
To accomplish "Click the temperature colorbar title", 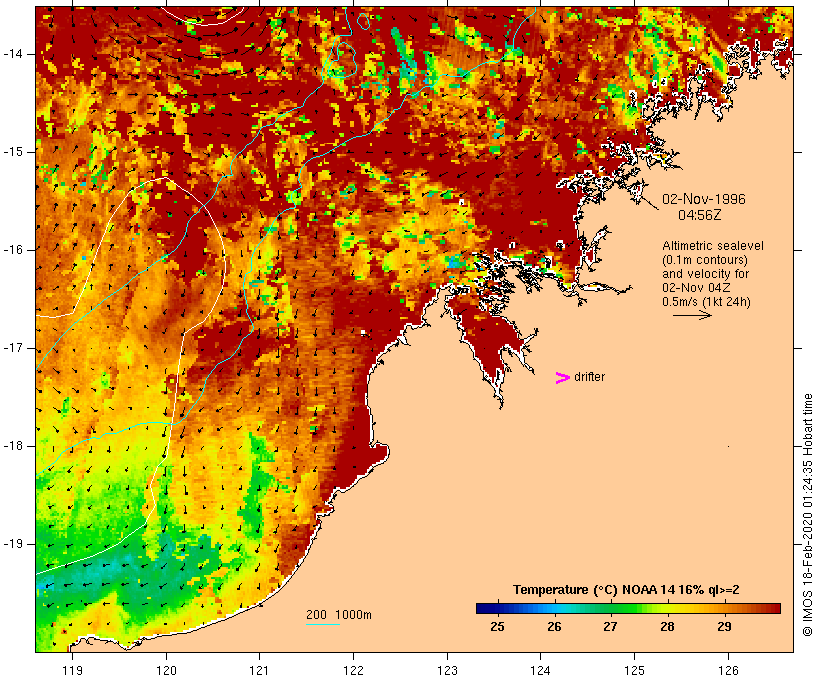I will click(x=626, y=590).
